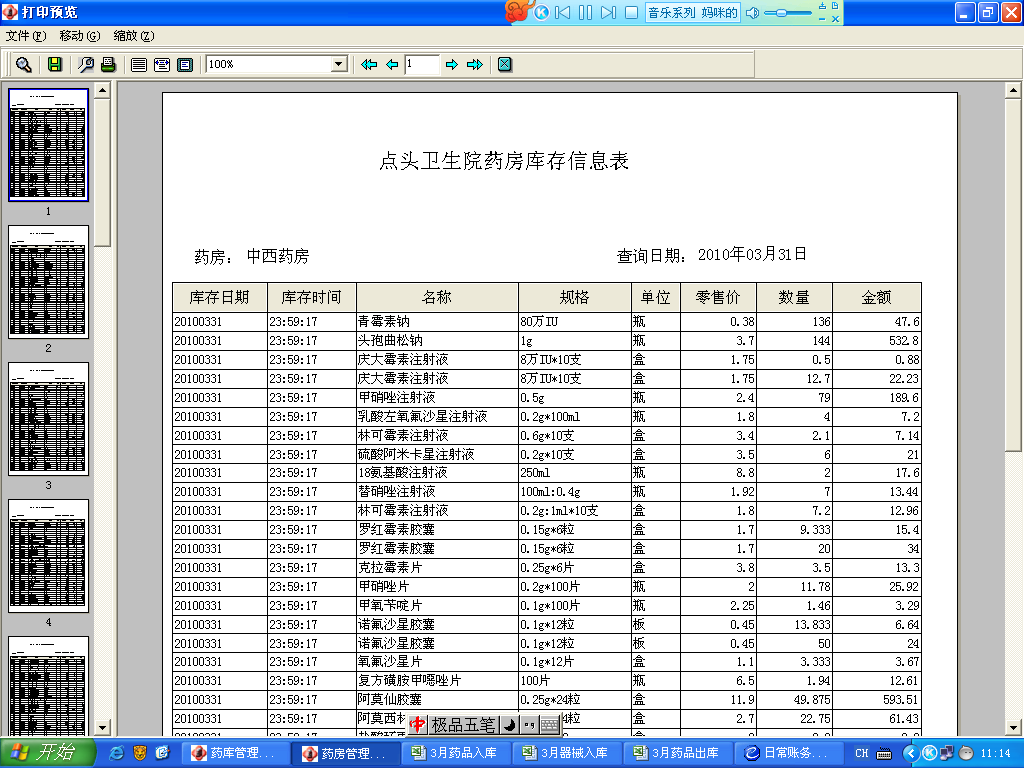This screenshot has width=1024, height=768.
Task: Click the music player volume slider
Action: [788, 12]
